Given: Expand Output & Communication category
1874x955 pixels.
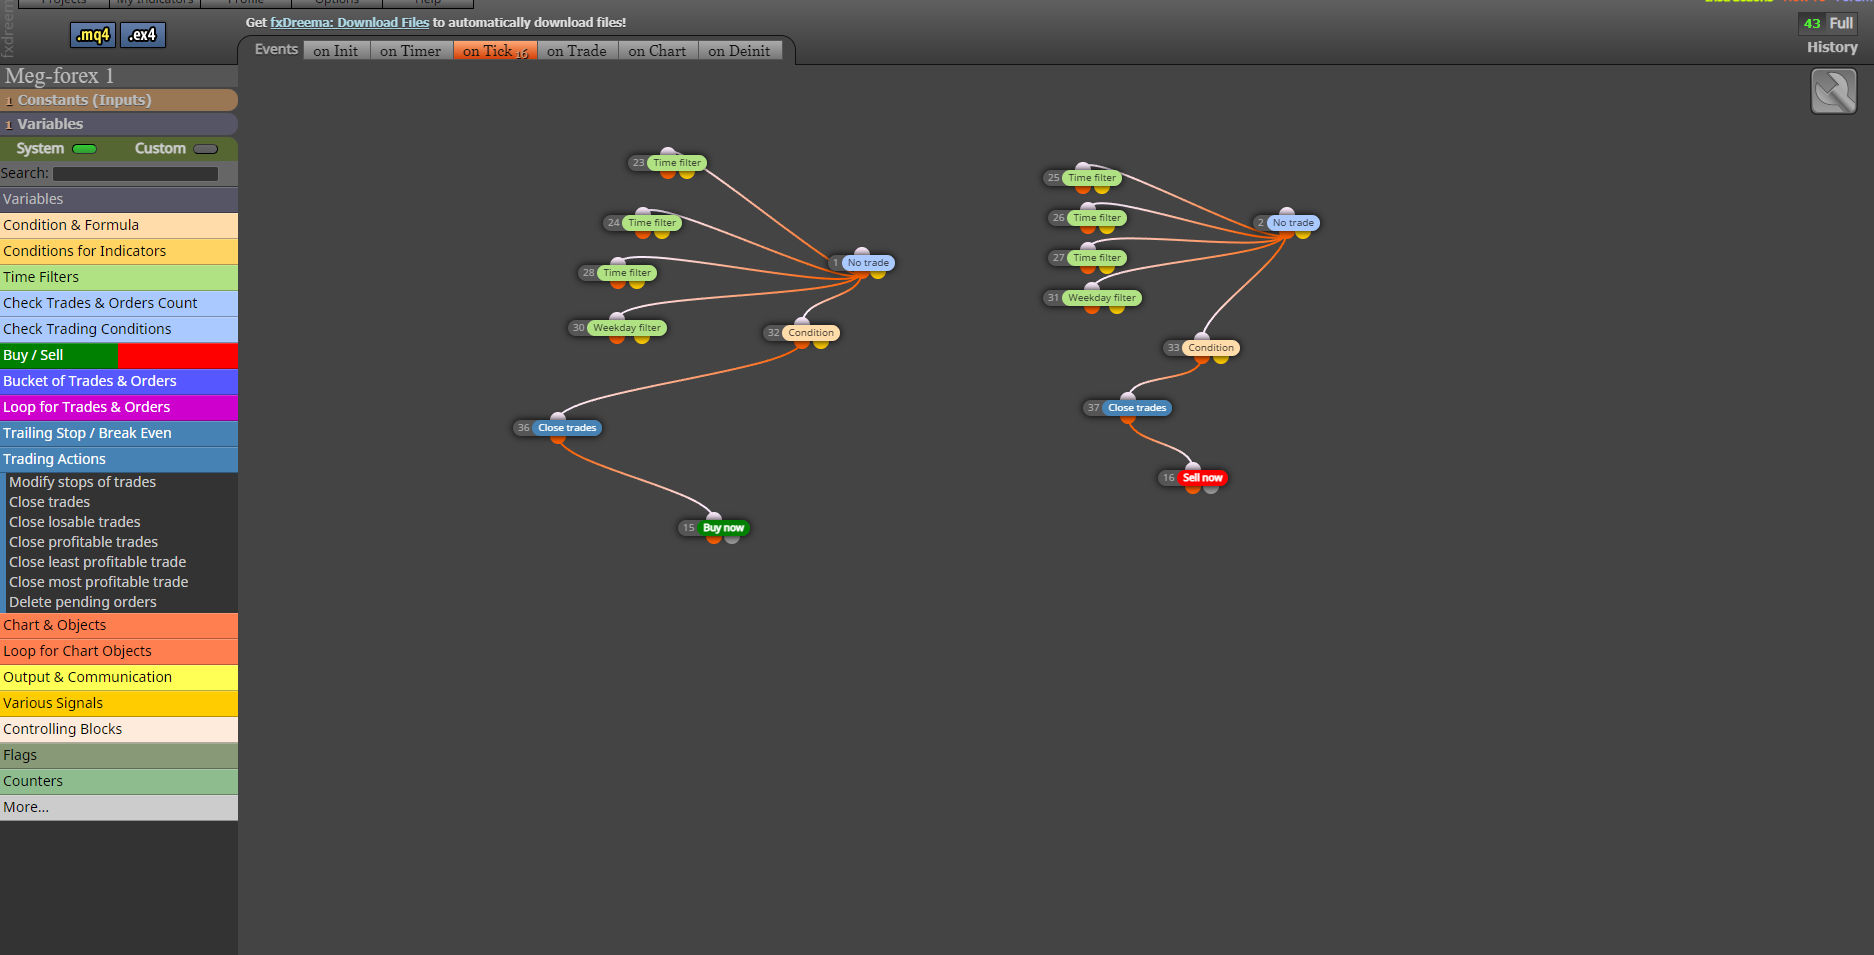Looking at the screenshot, I should (x=119, y=677).
